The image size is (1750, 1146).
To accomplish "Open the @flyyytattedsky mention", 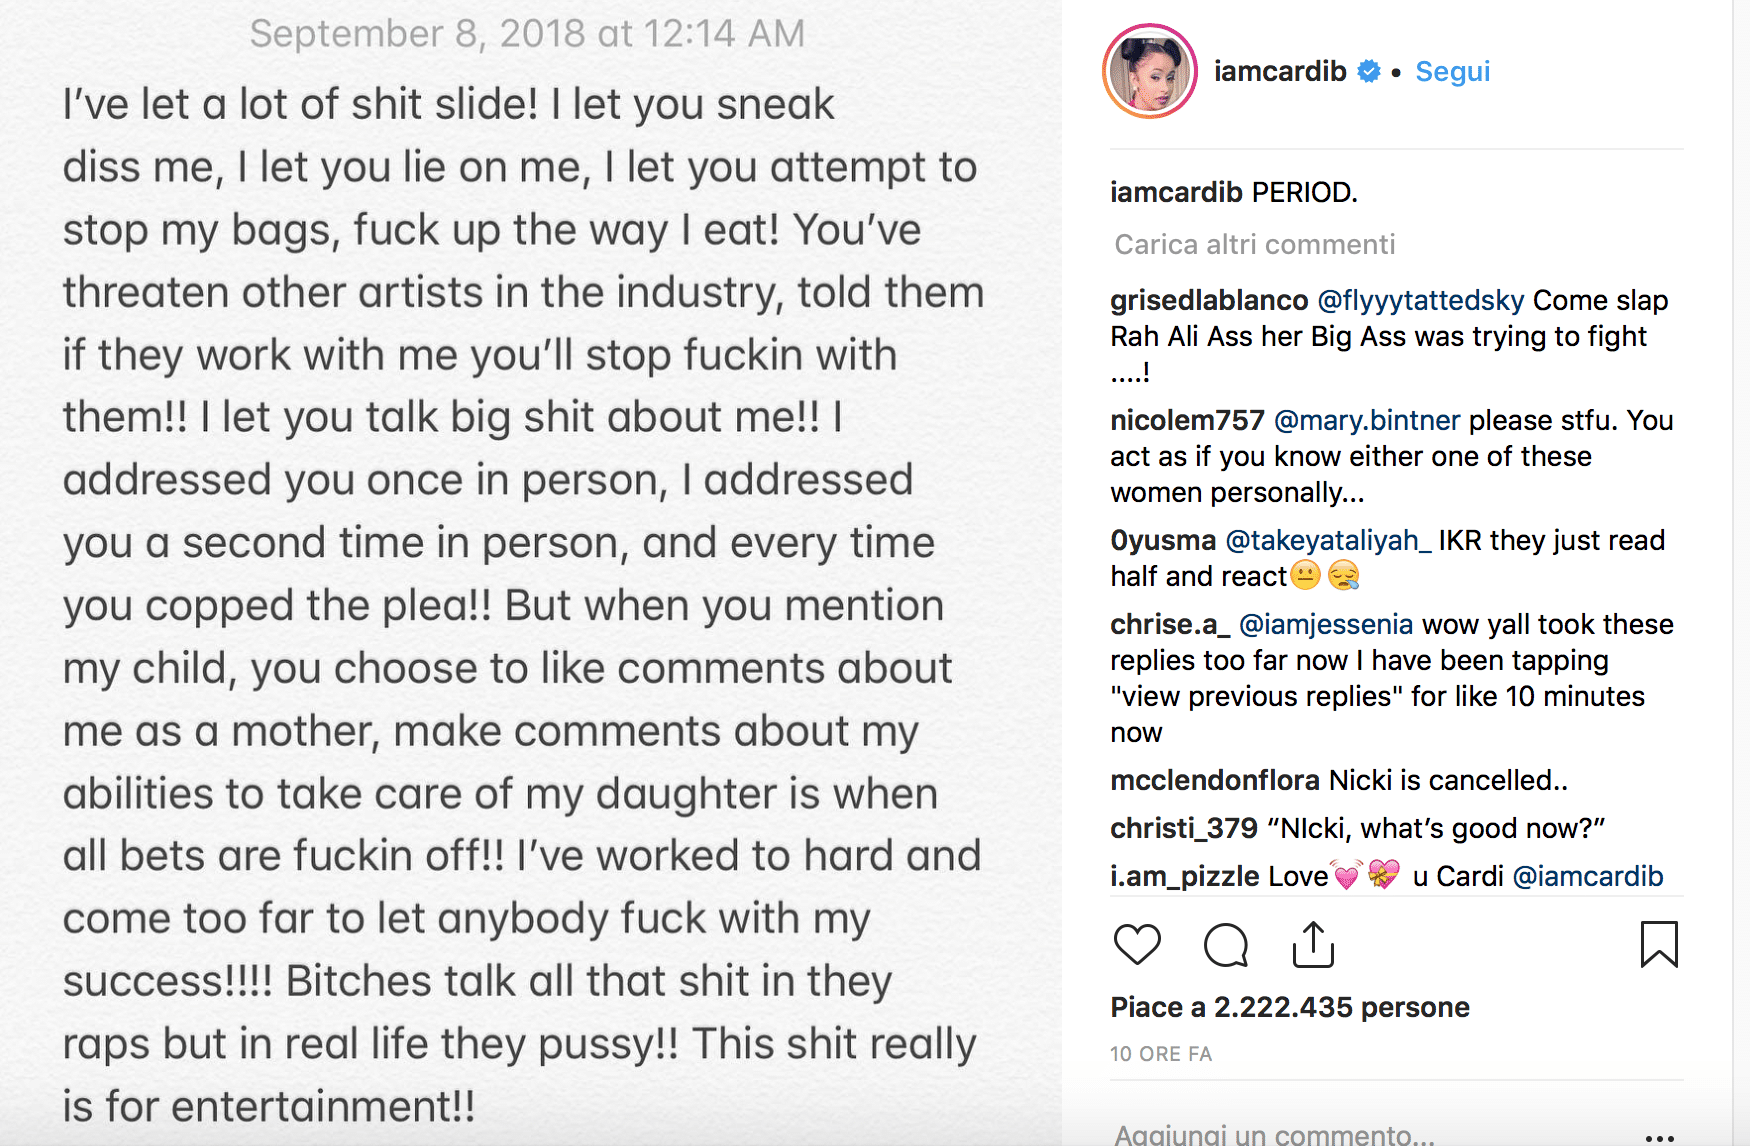I will click(1420, 301).
